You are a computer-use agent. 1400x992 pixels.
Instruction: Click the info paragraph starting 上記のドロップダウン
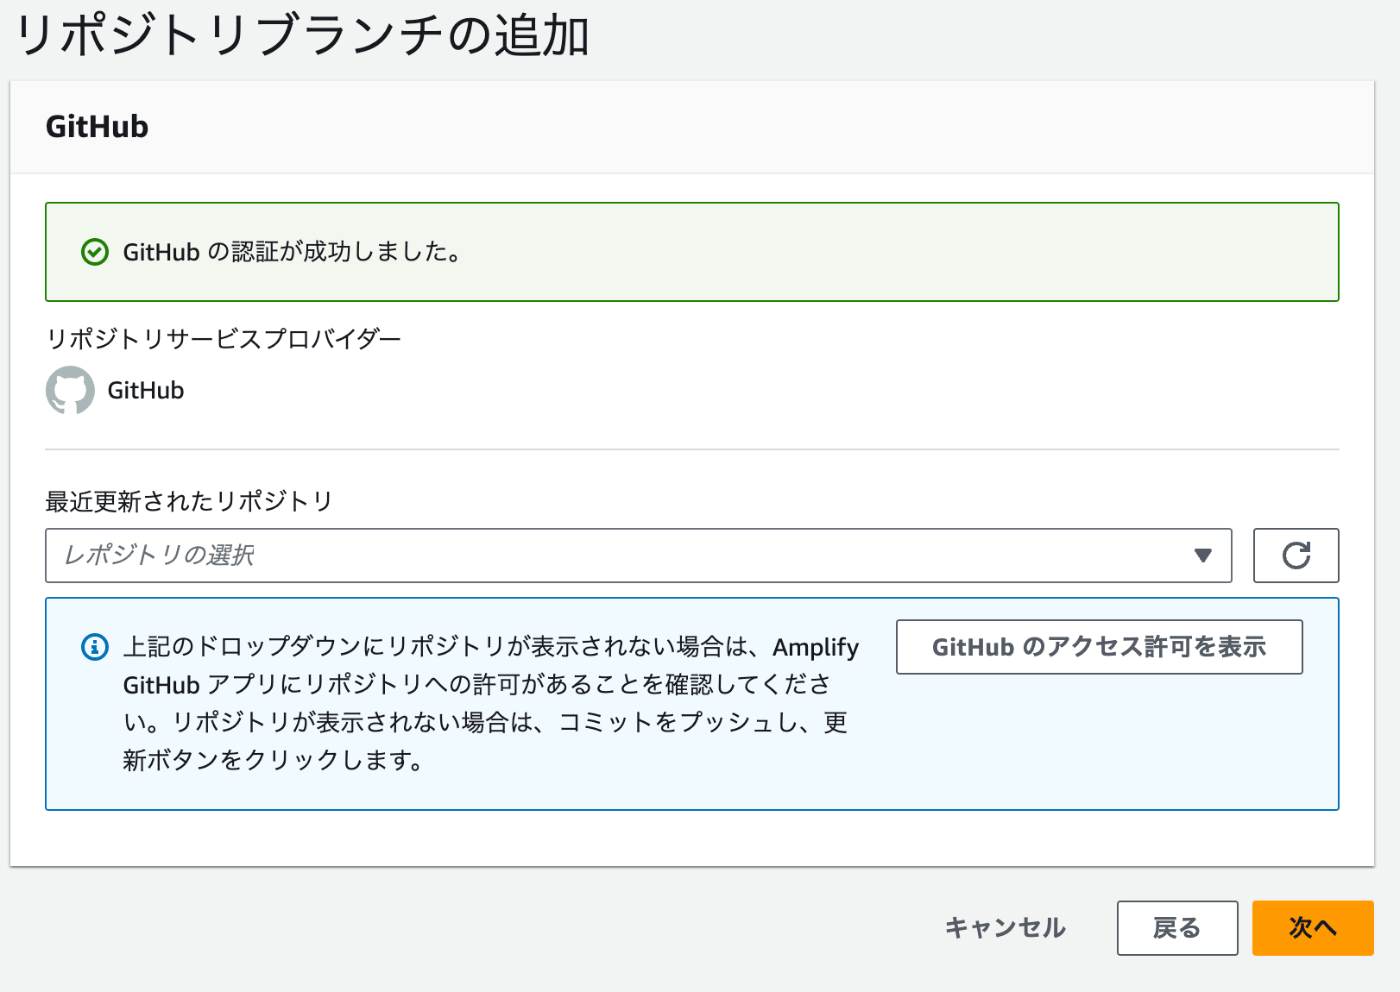490,703
